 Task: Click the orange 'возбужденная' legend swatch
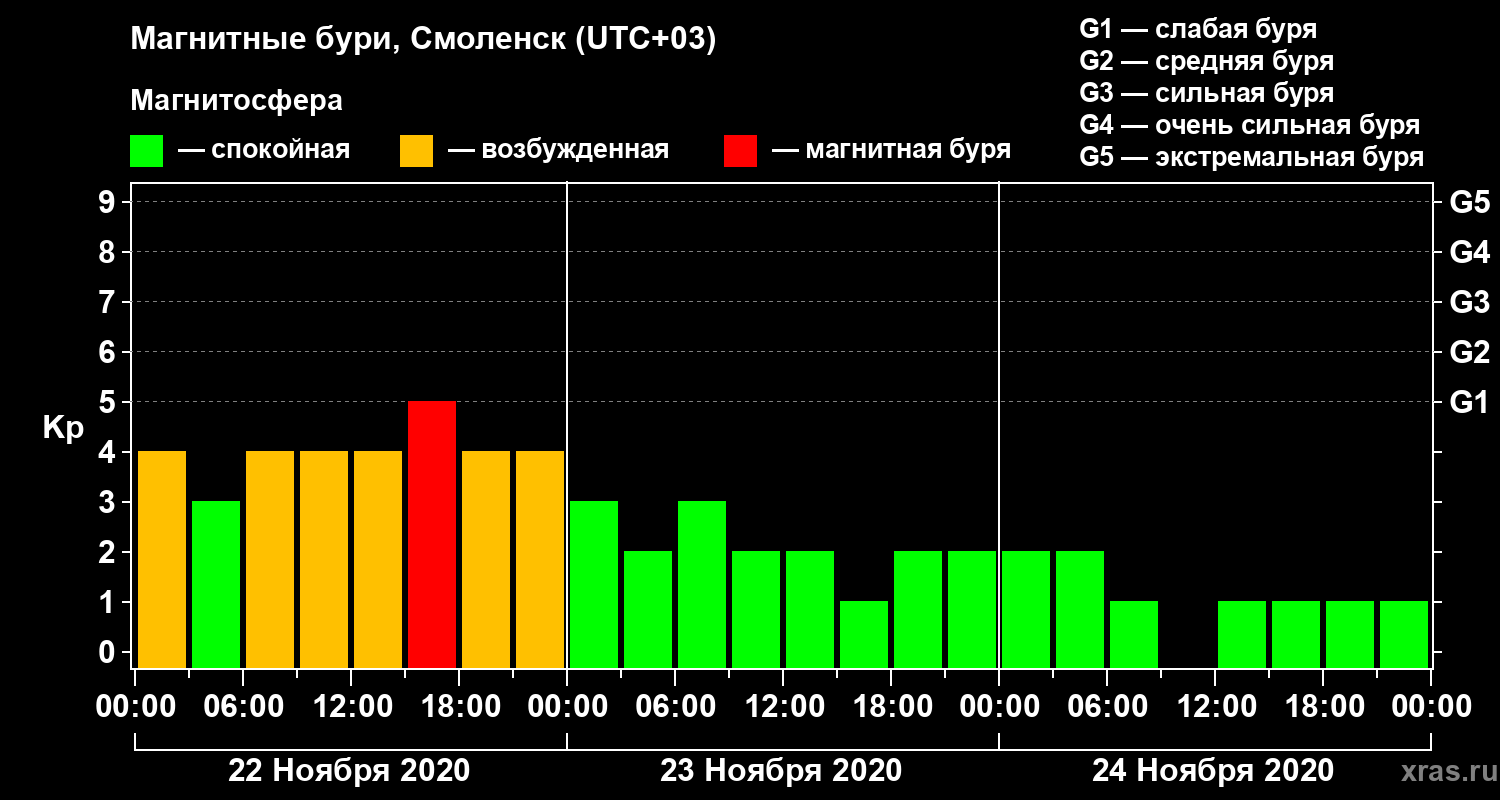[x=417, y=151]
